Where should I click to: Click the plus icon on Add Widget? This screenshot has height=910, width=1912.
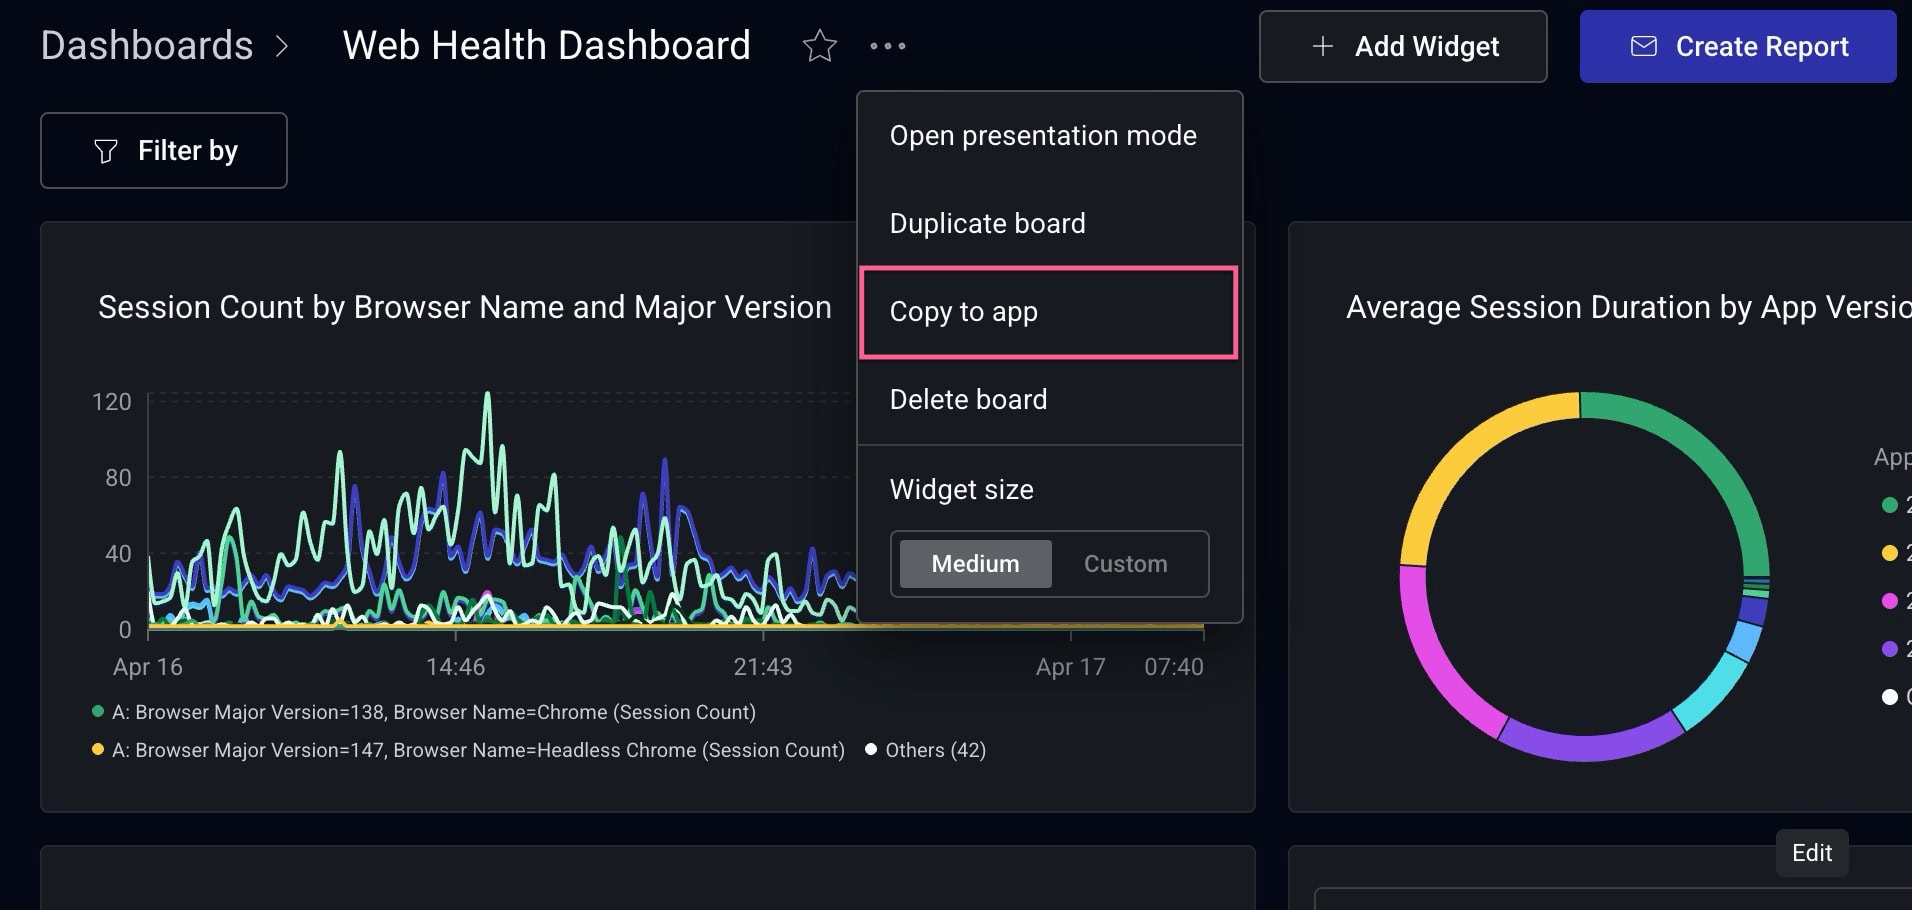pyautogui.click(x=1322, y=46)
